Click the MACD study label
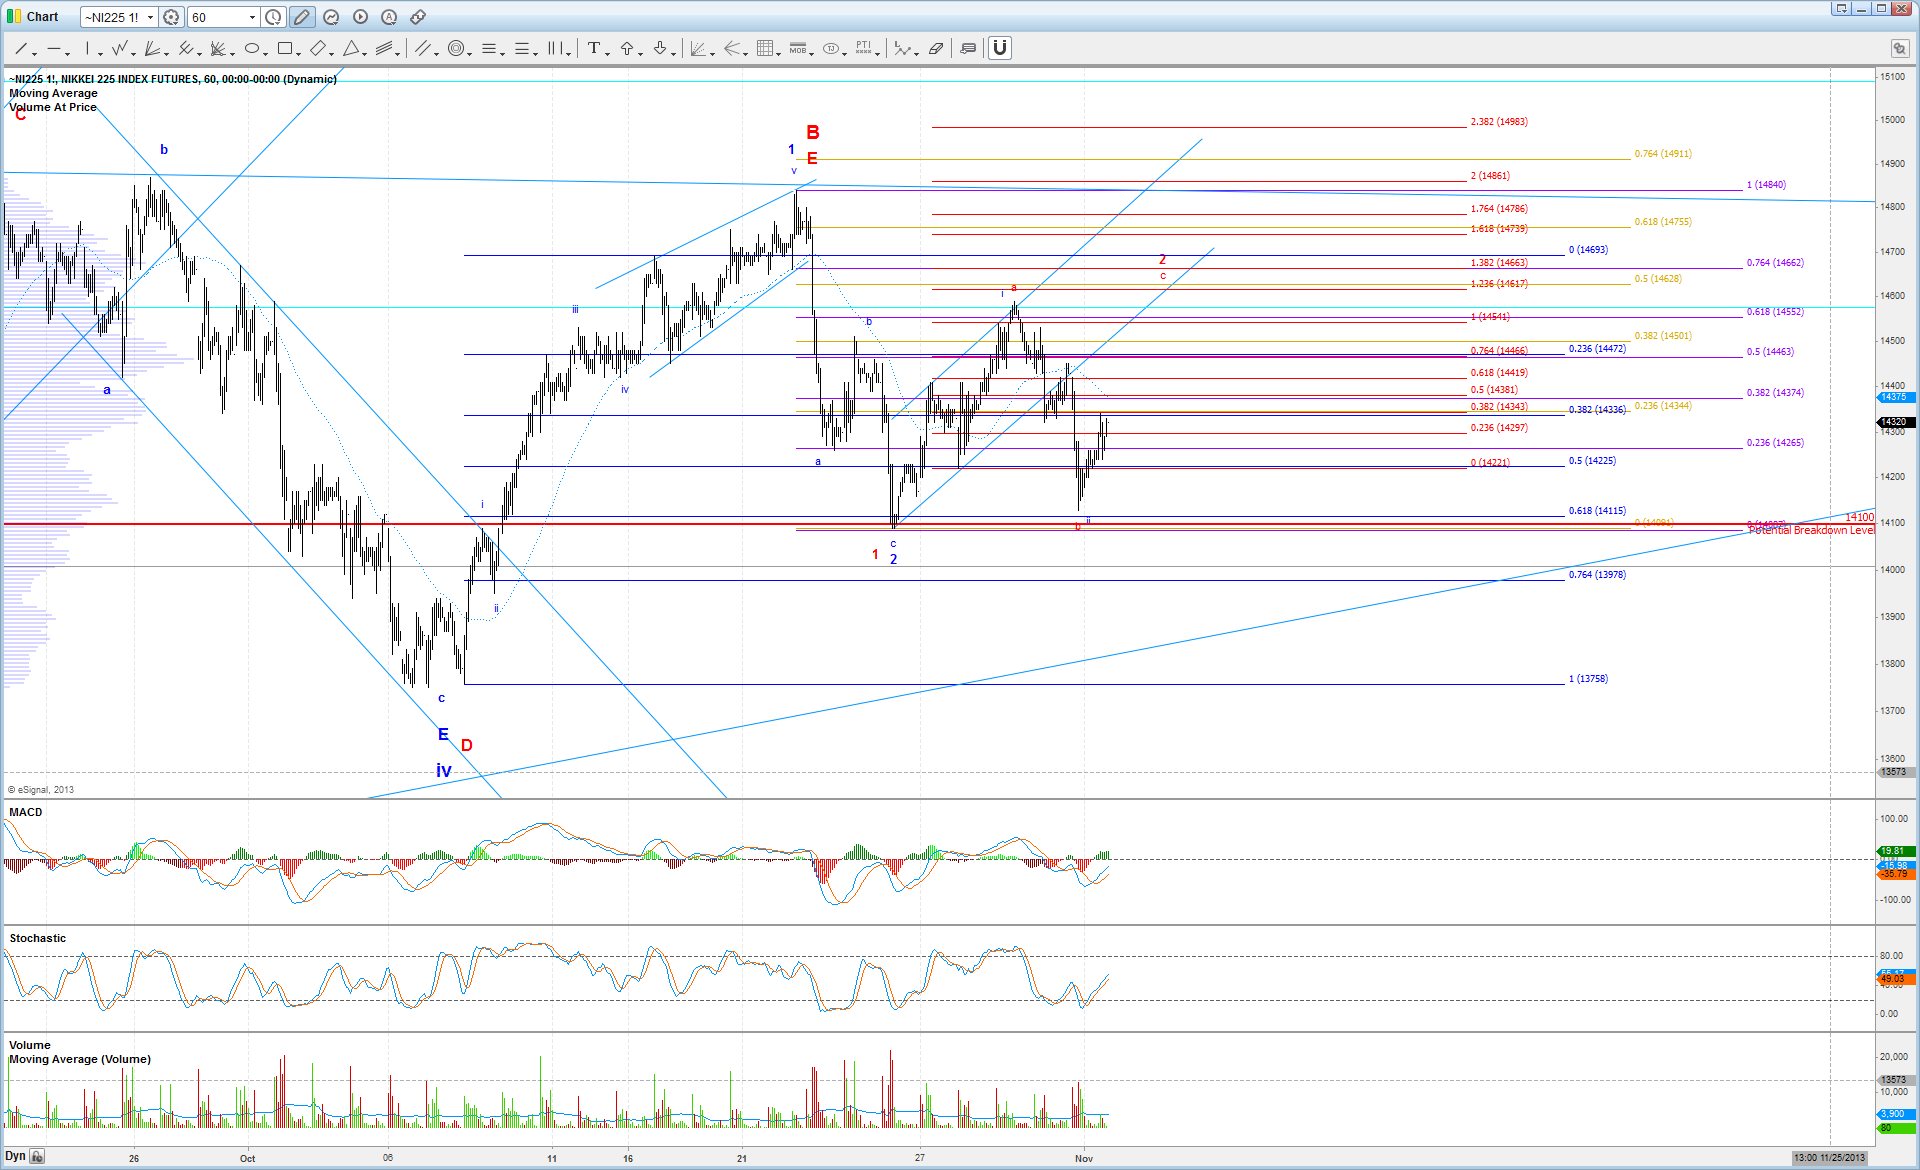The width and height of the screenshot is (1920, 1170). [26, 812]
